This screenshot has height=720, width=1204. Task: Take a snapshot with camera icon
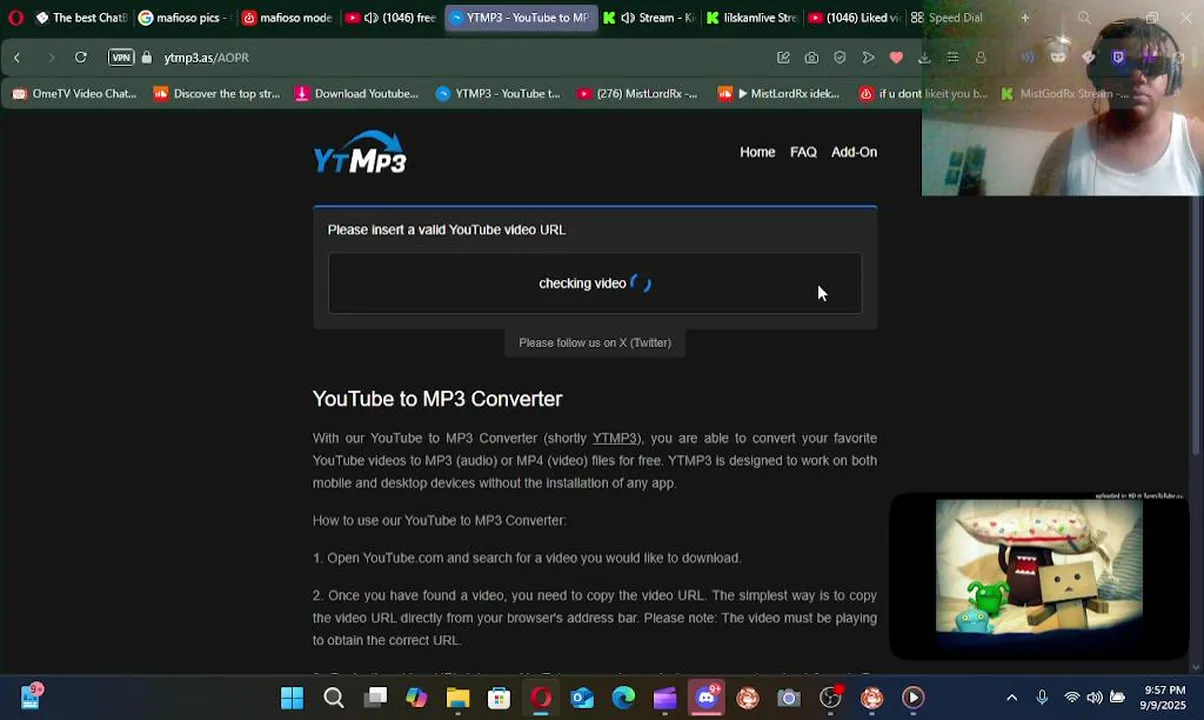(x=811, y=58)
